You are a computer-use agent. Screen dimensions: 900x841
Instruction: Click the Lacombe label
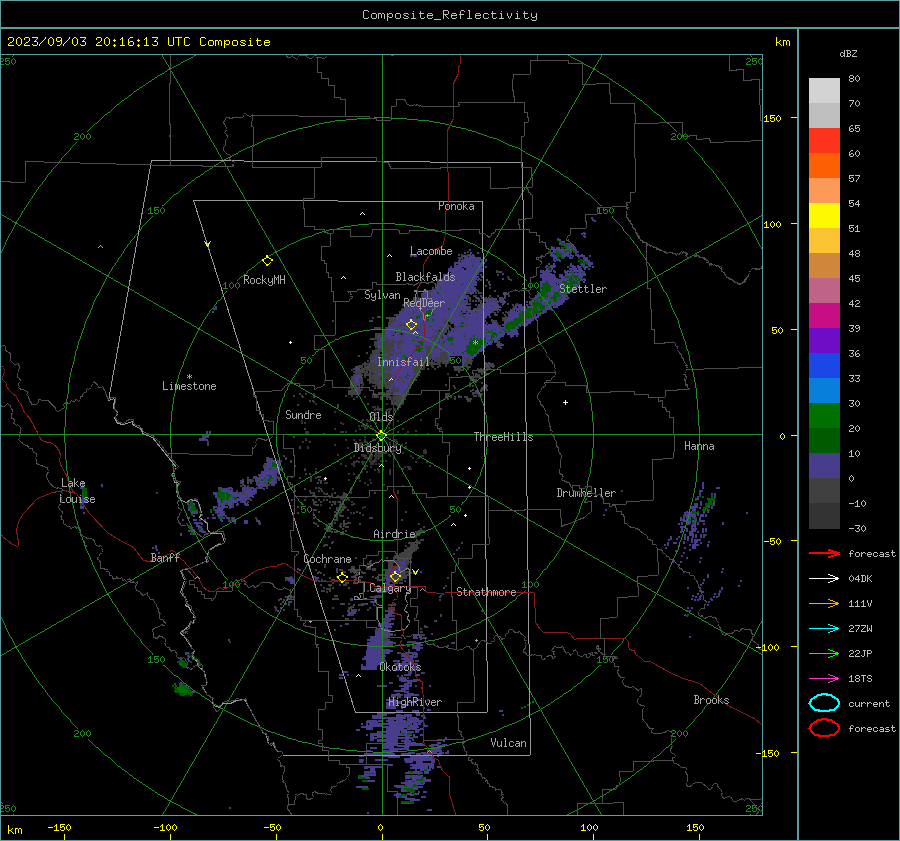click(x=431, y=251)
